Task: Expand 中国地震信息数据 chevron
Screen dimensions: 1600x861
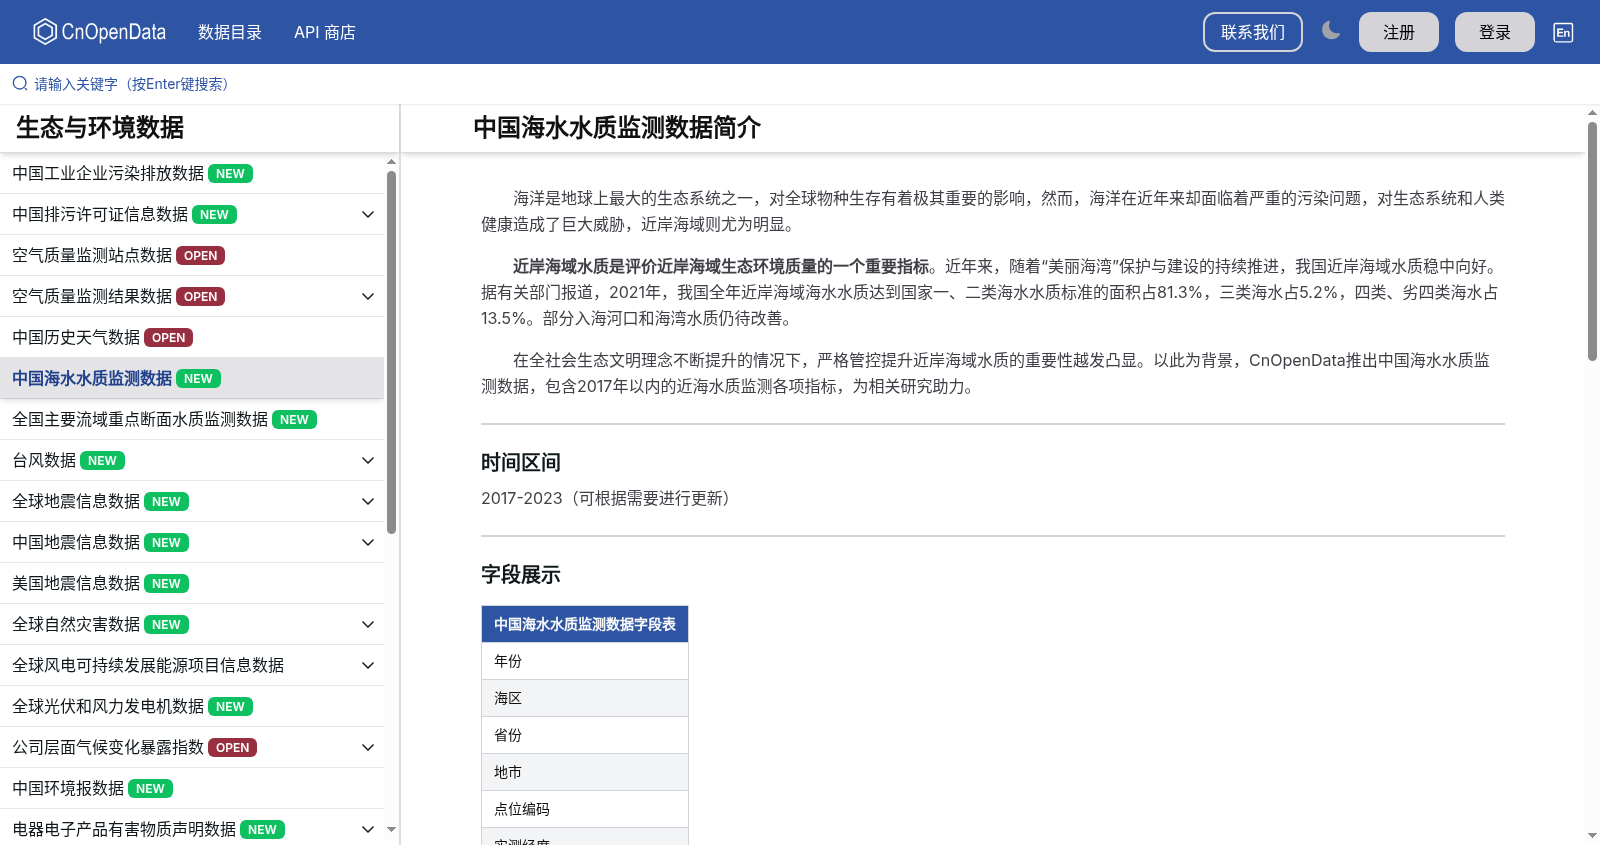Action: coord(368,542)
